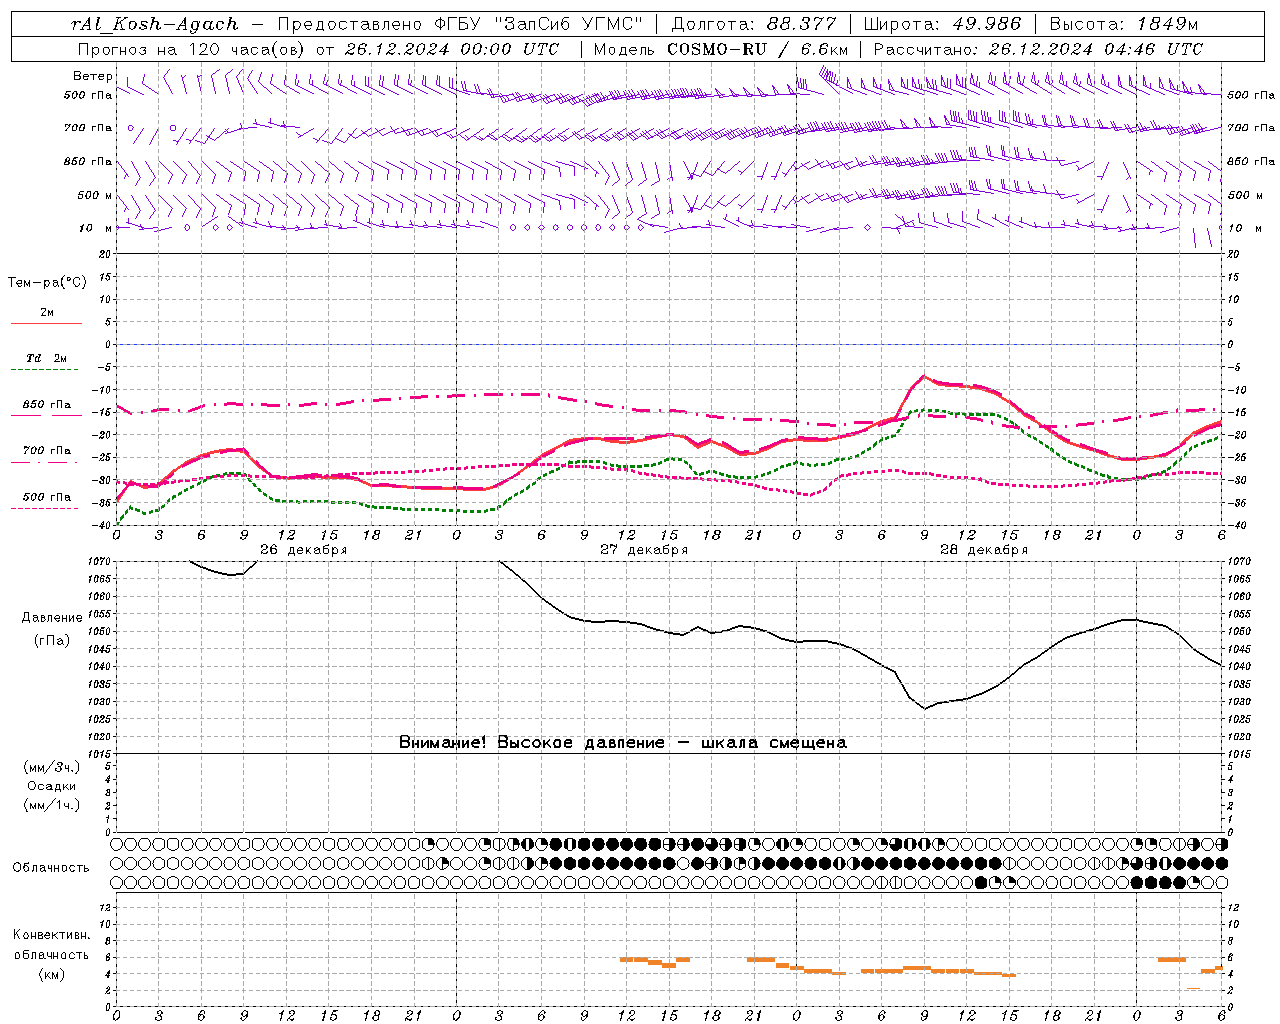Click the 27 декабря date label
Viewport: 1280px width, 1024px height.
coord(643,550)
